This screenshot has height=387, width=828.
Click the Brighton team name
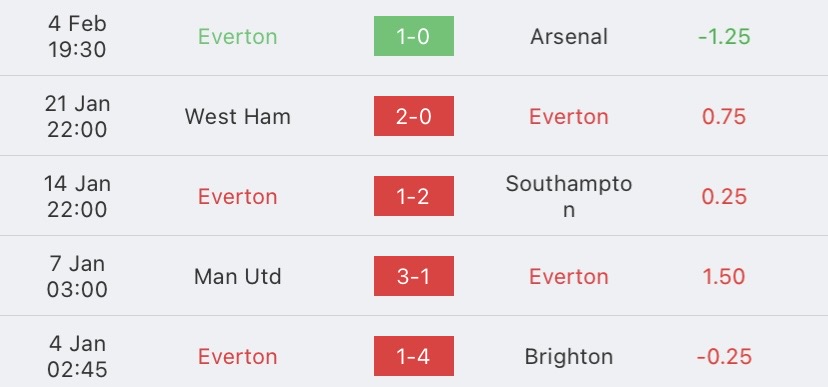point(569,357)
